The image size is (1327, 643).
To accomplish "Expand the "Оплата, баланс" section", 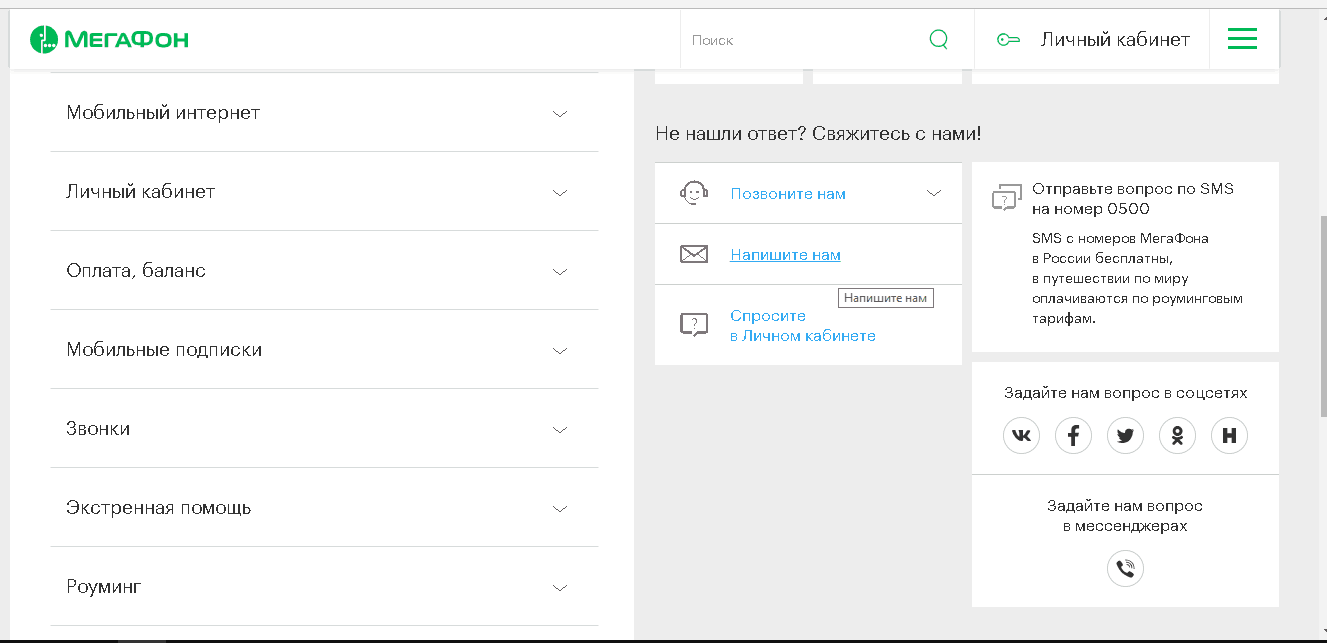I will click(559, 271).
